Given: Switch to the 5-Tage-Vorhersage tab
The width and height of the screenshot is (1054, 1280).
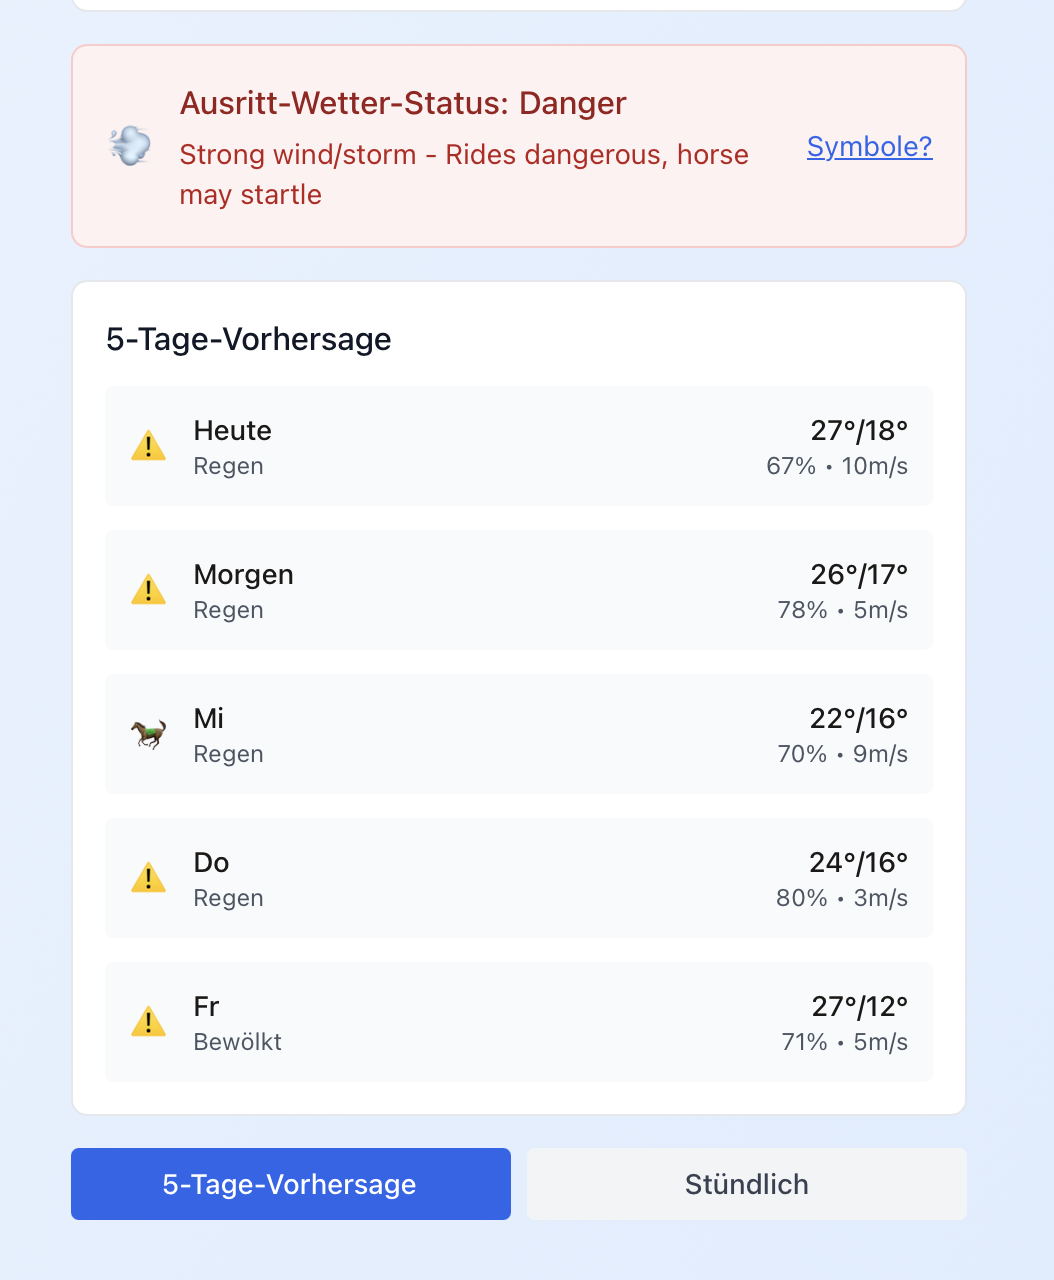Looking at the screenshot, I should coord(290,1184).
